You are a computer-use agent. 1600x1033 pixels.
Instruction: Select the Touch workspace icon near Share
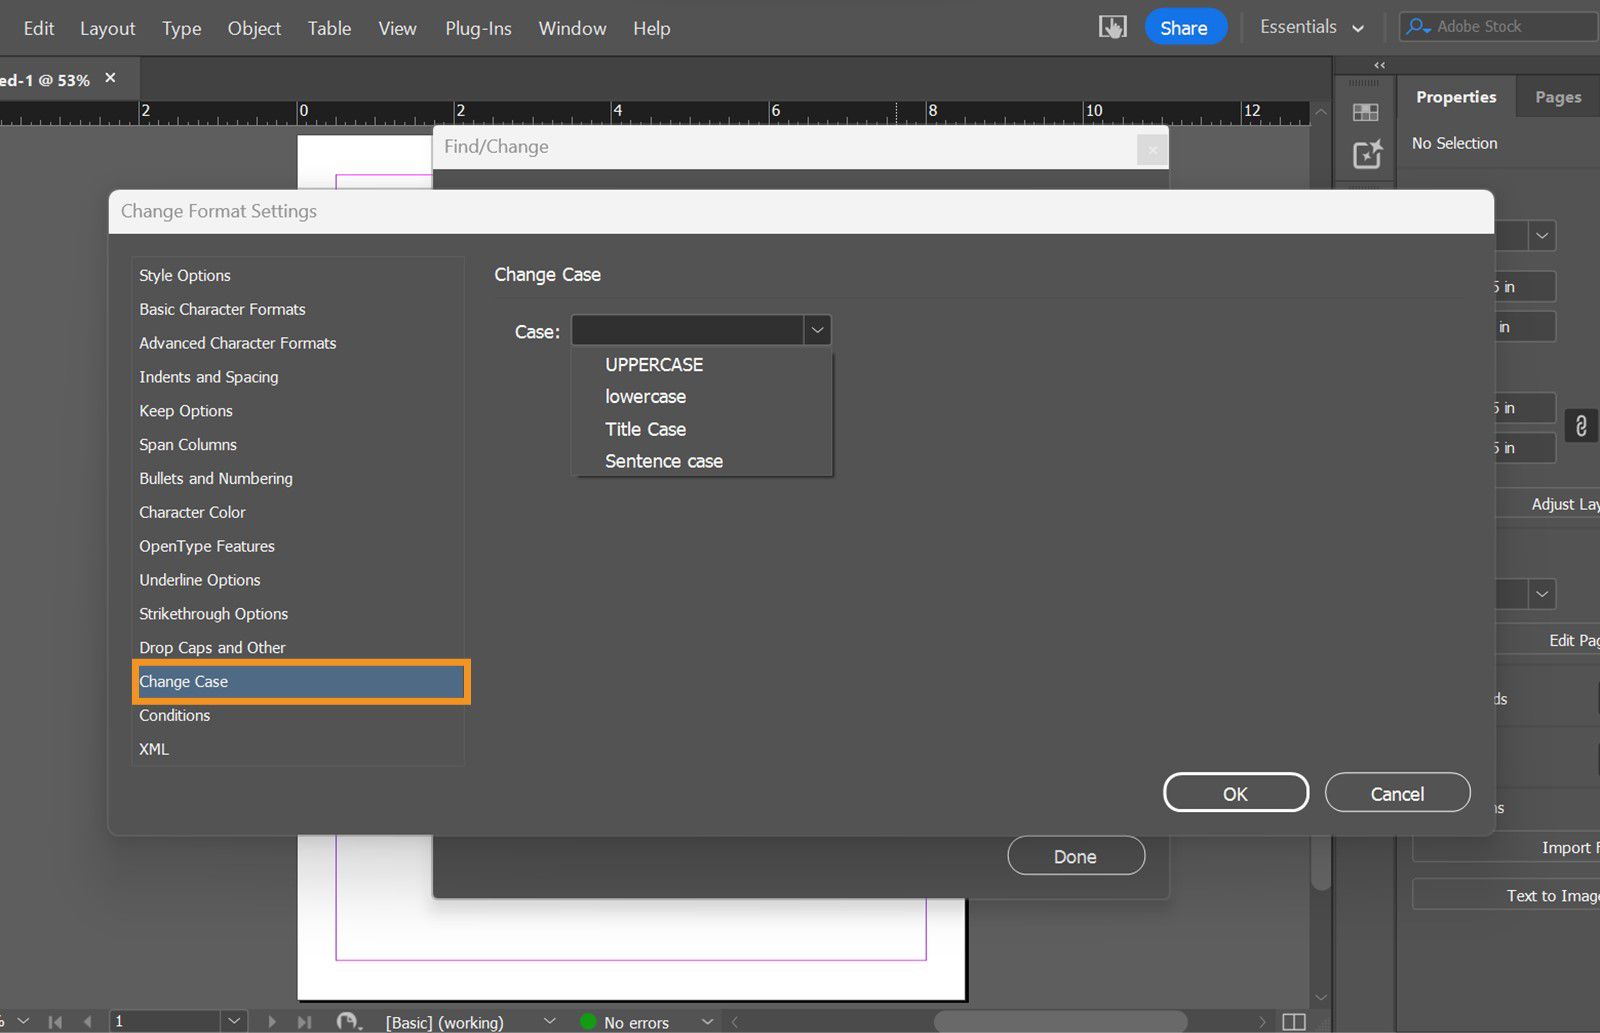[1112, 26]
